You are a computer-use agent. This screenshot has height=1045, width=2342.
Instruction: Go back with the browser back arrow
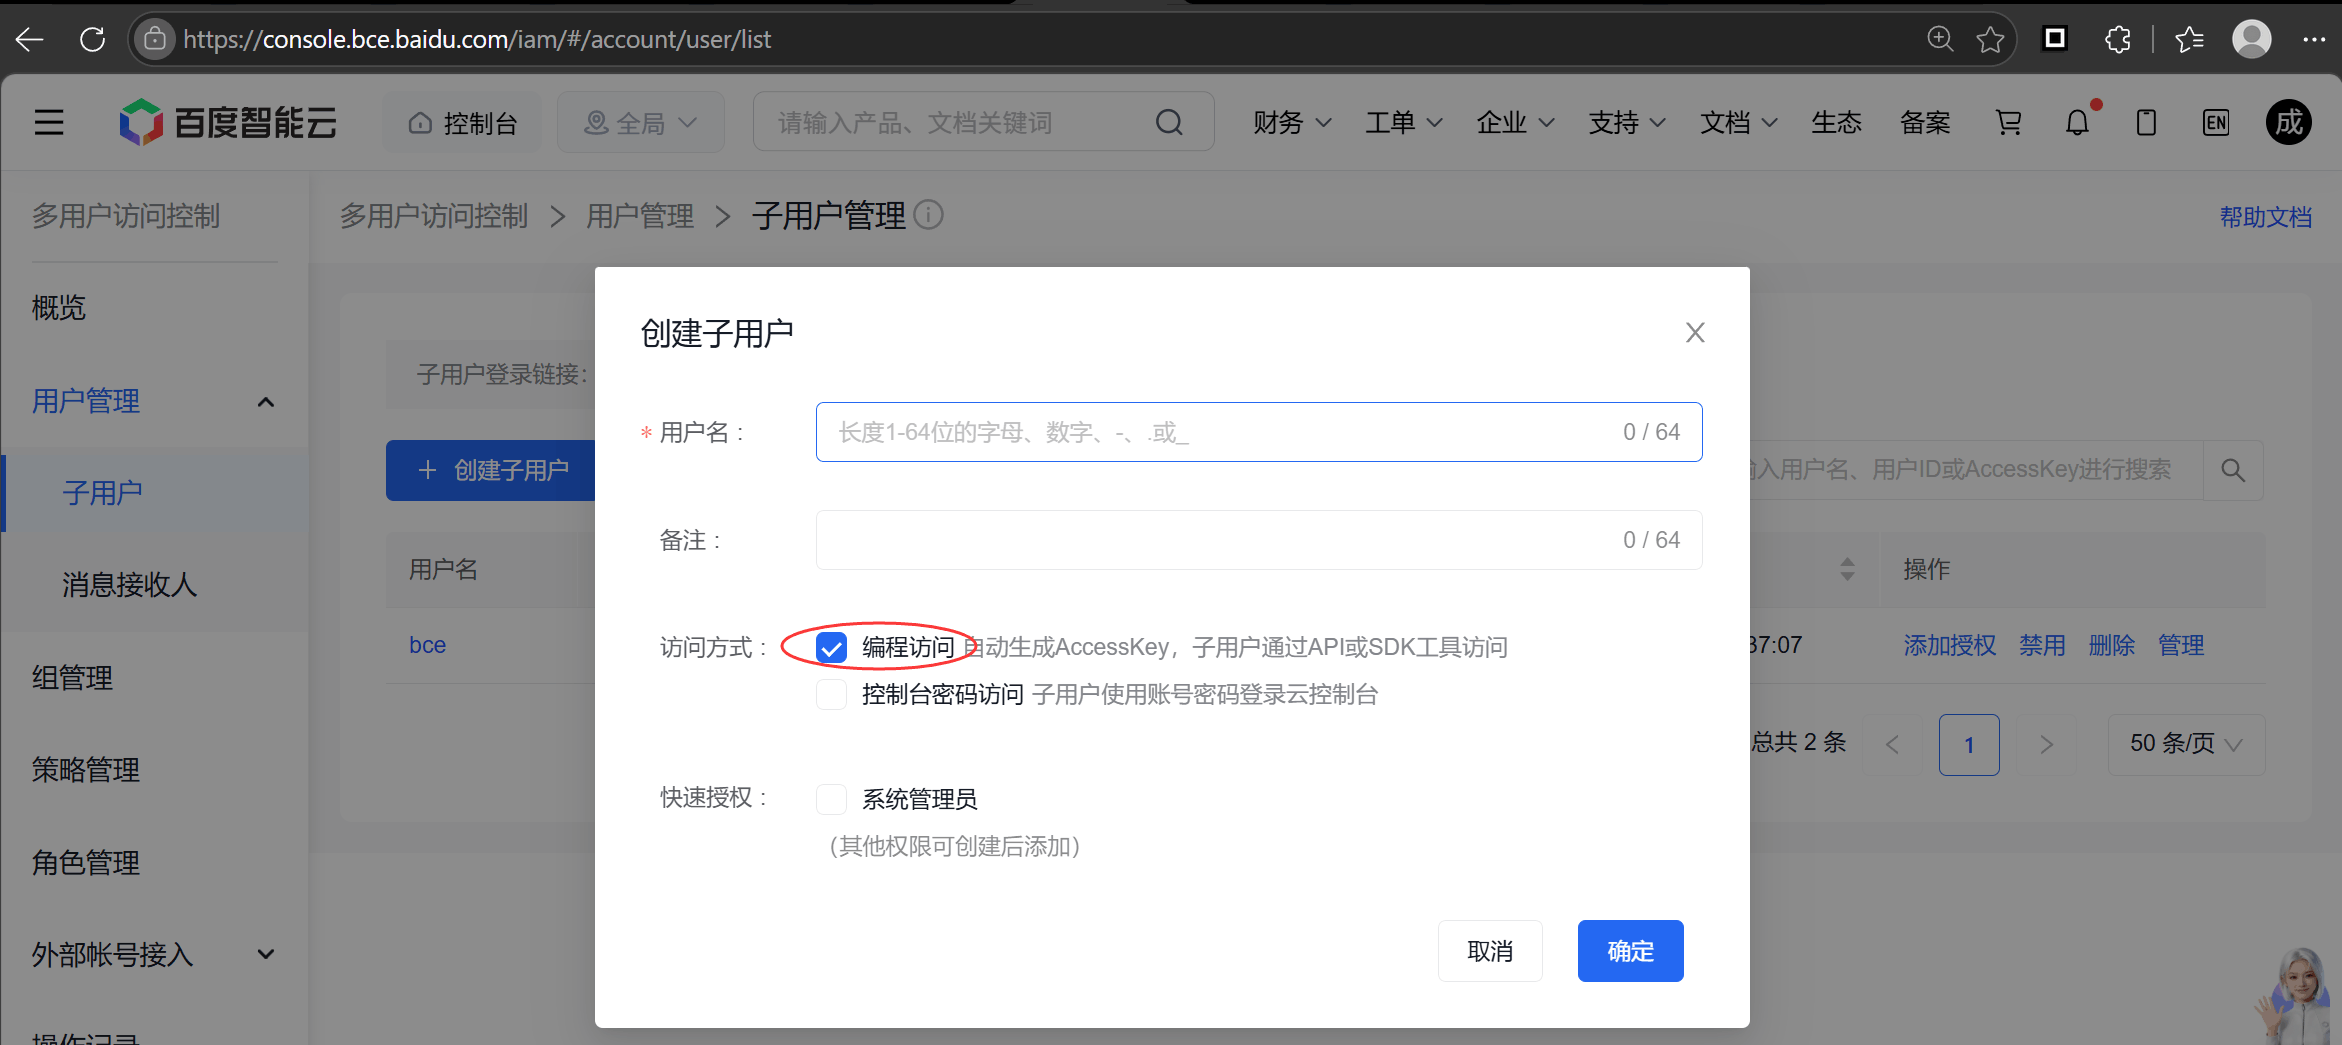pyautogui.click(x=30, y=39)
